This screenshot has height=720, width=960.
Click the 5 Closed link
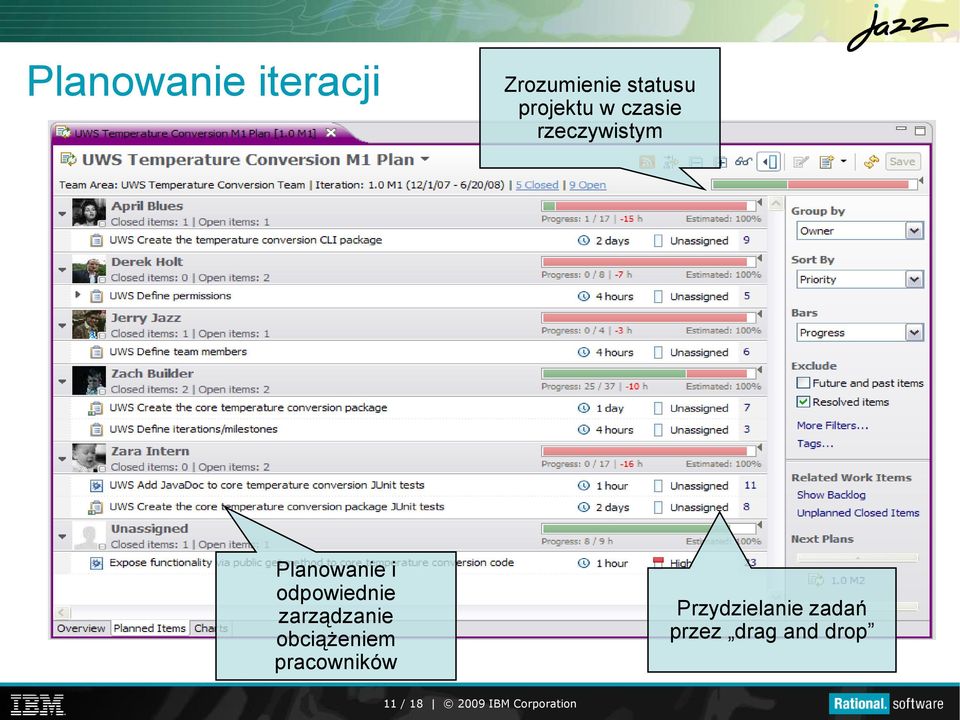pyautogui.click(x=537, y=185)
